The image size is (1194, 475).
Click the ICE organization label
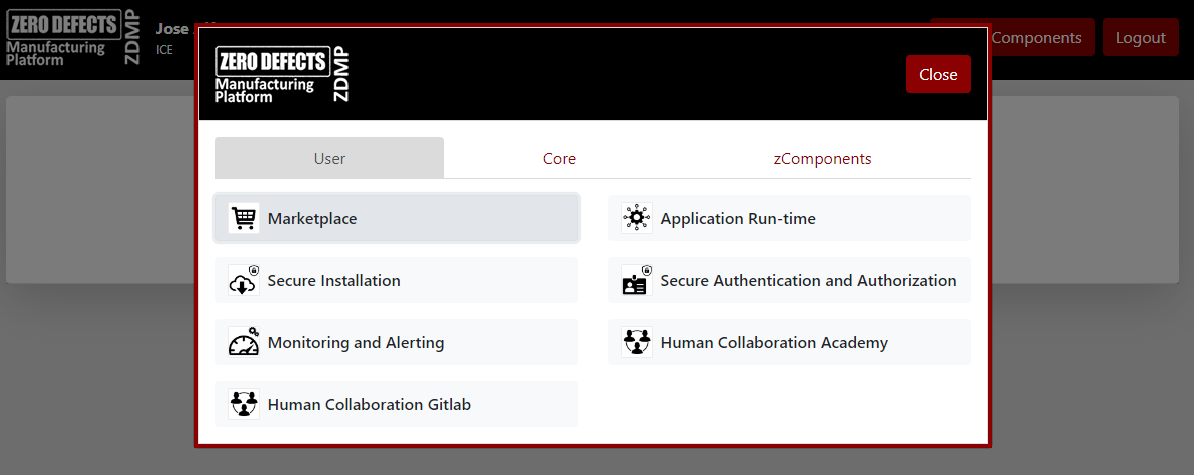(164, 50)
